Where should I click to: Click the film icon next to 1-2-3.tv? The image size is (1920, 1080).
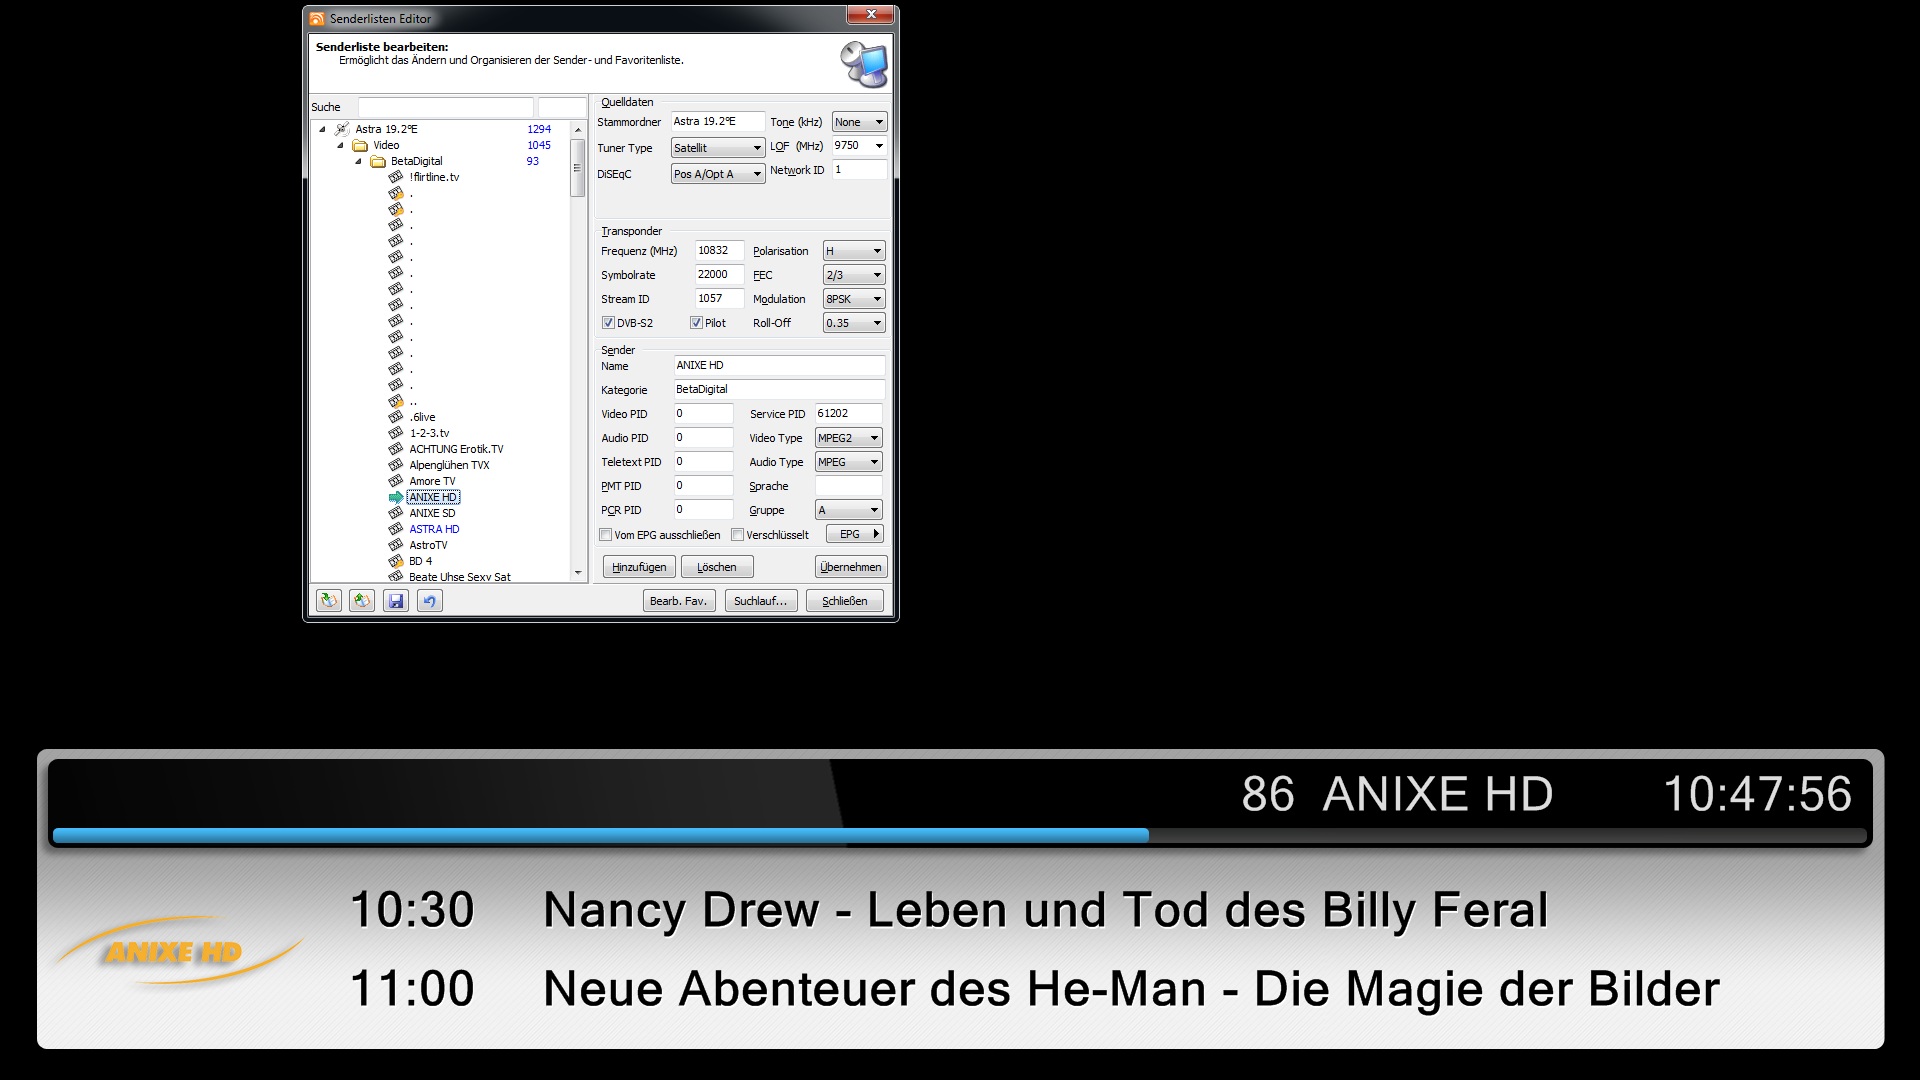[396, 433]
